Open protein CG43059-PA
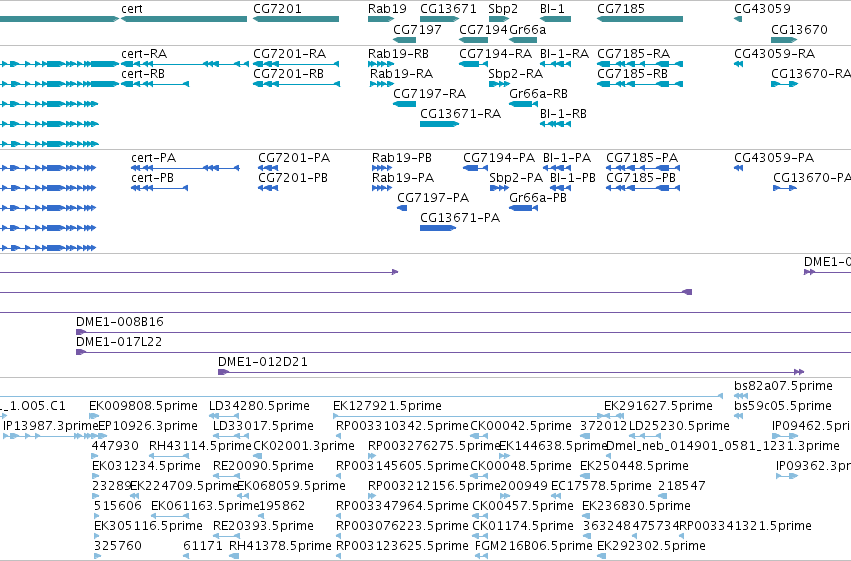Viewport: 851px width, 561px height. click(774, 158)
